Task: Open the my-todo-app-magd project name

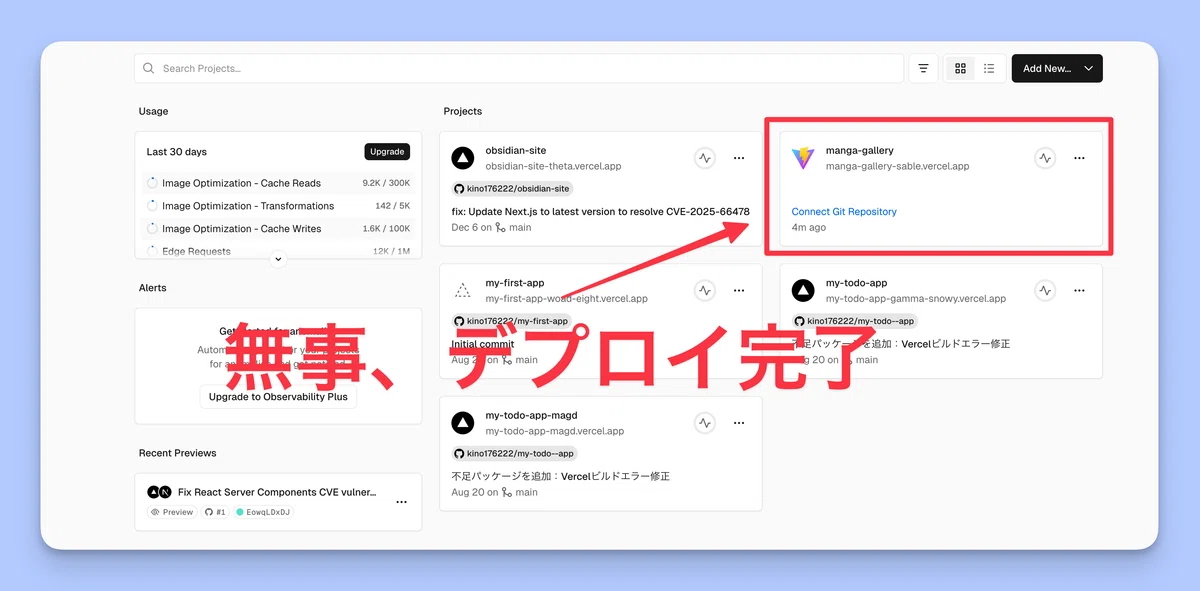Action: click(x=531, y=415)
